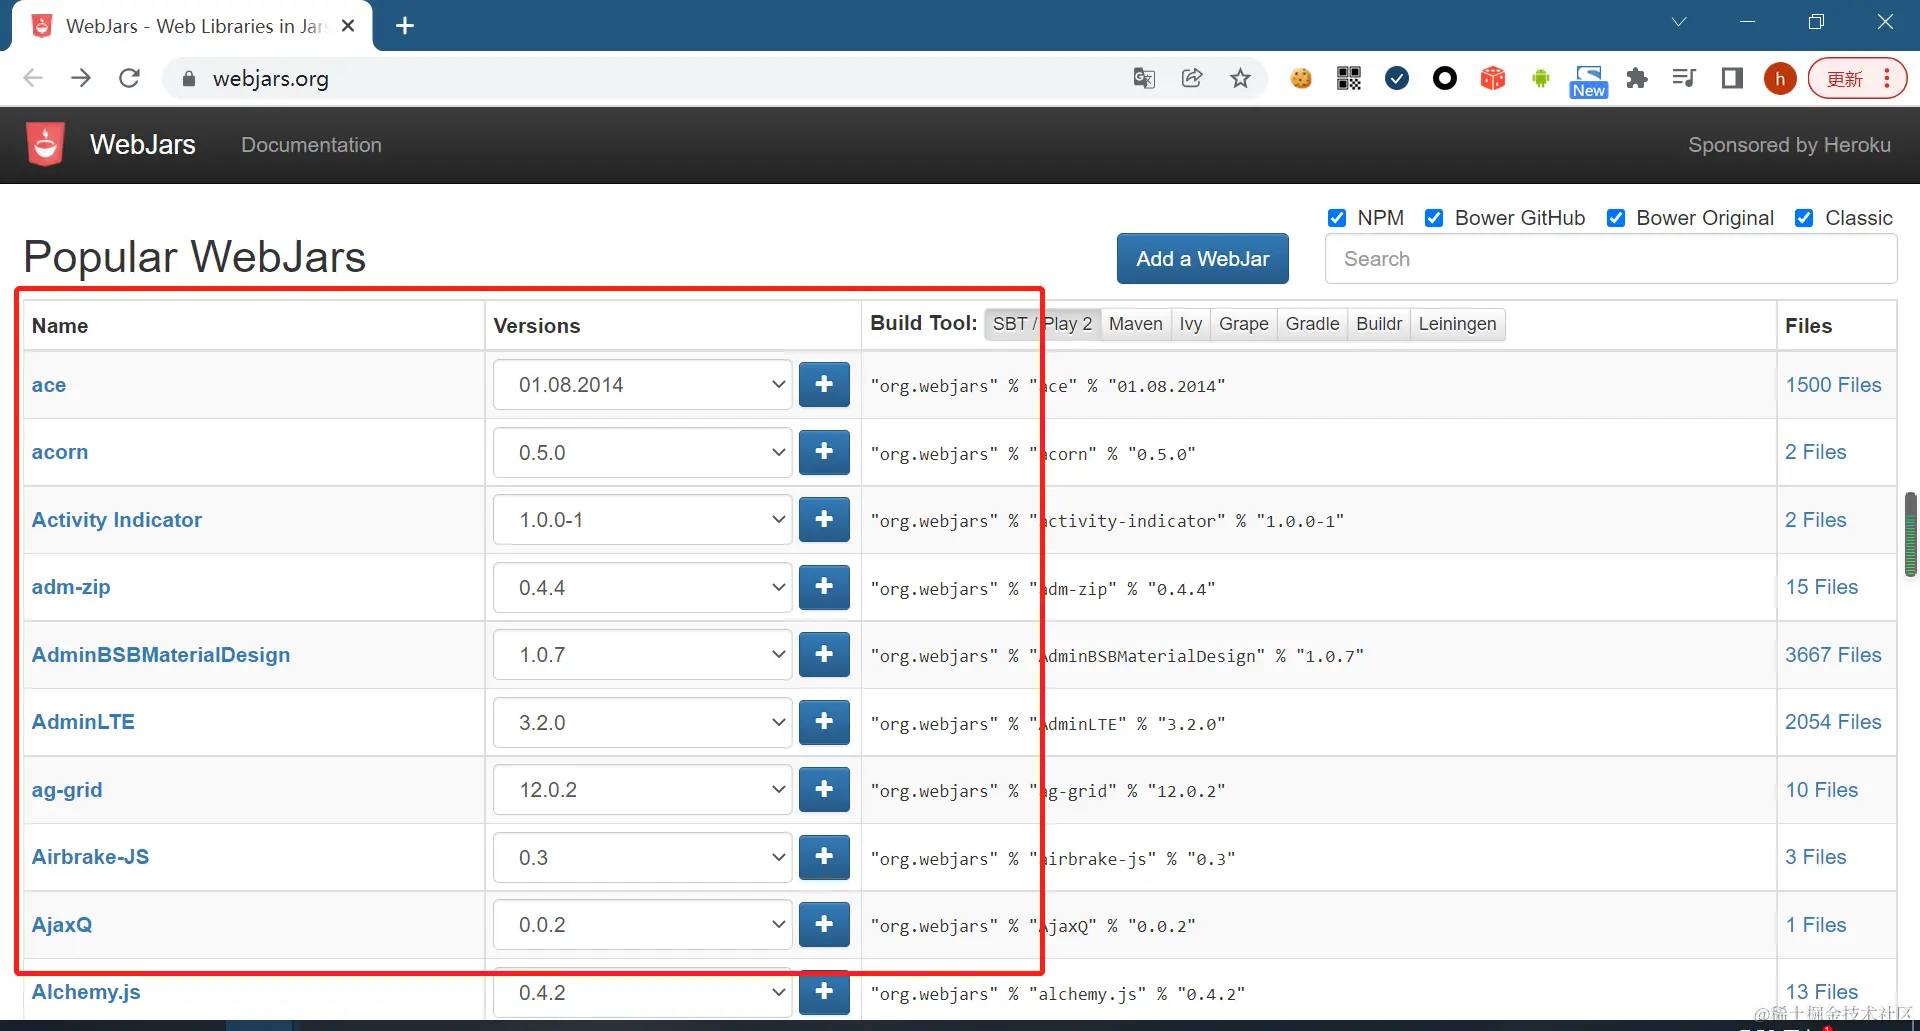
Task: Toggle the Bower GitHub checkbox
Action: pyautogui.click(x=1434, y=218)
